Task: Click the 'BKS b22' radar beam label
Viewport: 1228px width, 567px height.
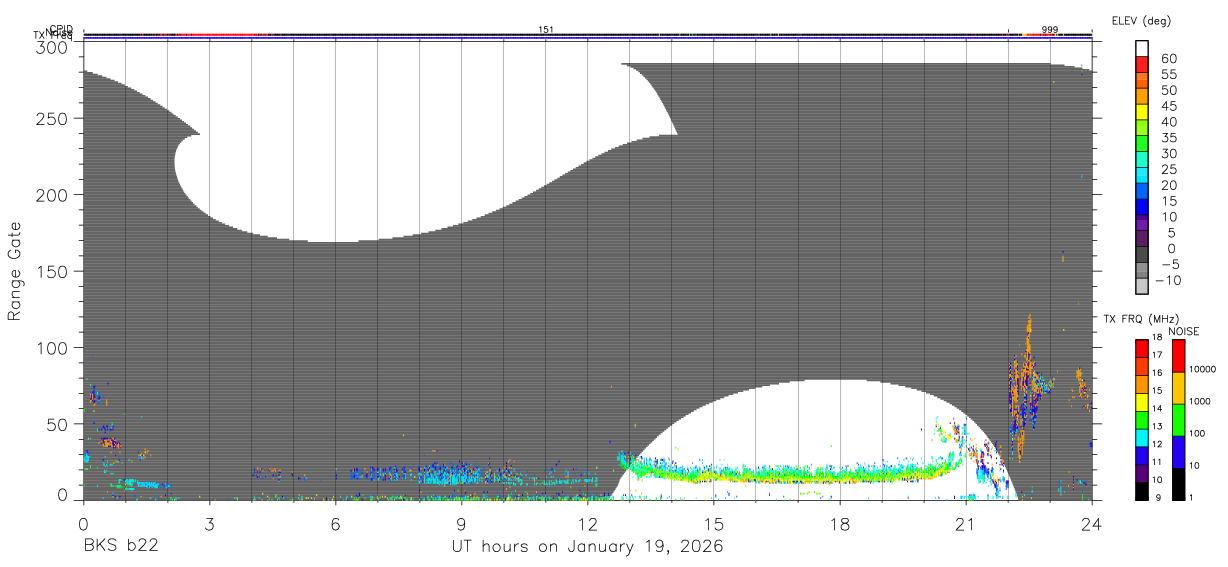Action: pos(120,547)
